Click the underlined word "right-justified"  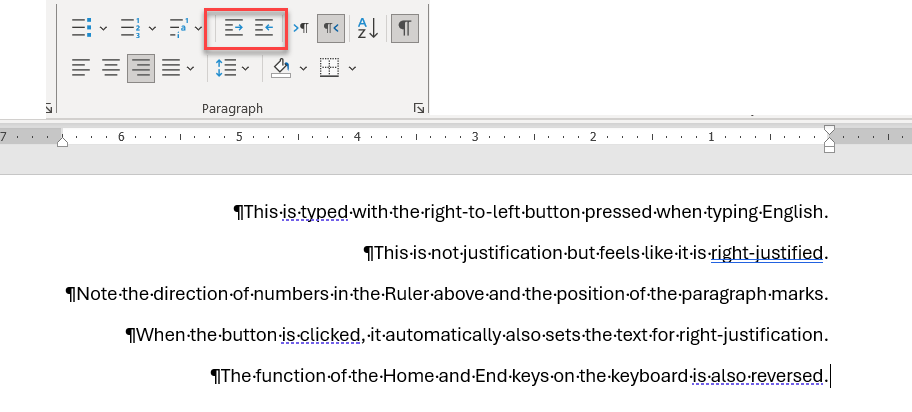tap(767, 253)
